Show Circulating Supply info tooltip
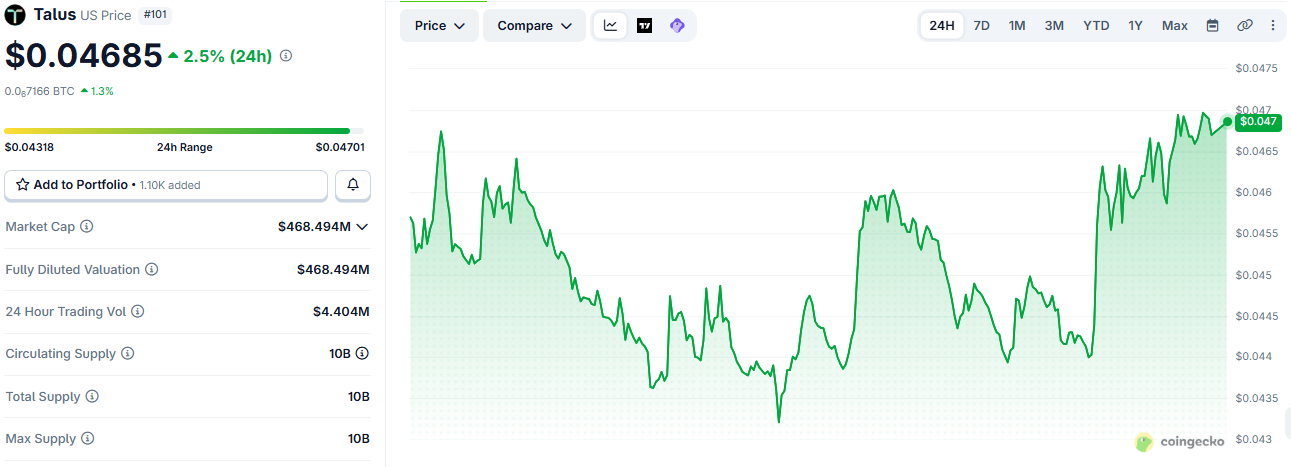Image resolution: width=1291 pixels, height=467 pixels. 127,354
